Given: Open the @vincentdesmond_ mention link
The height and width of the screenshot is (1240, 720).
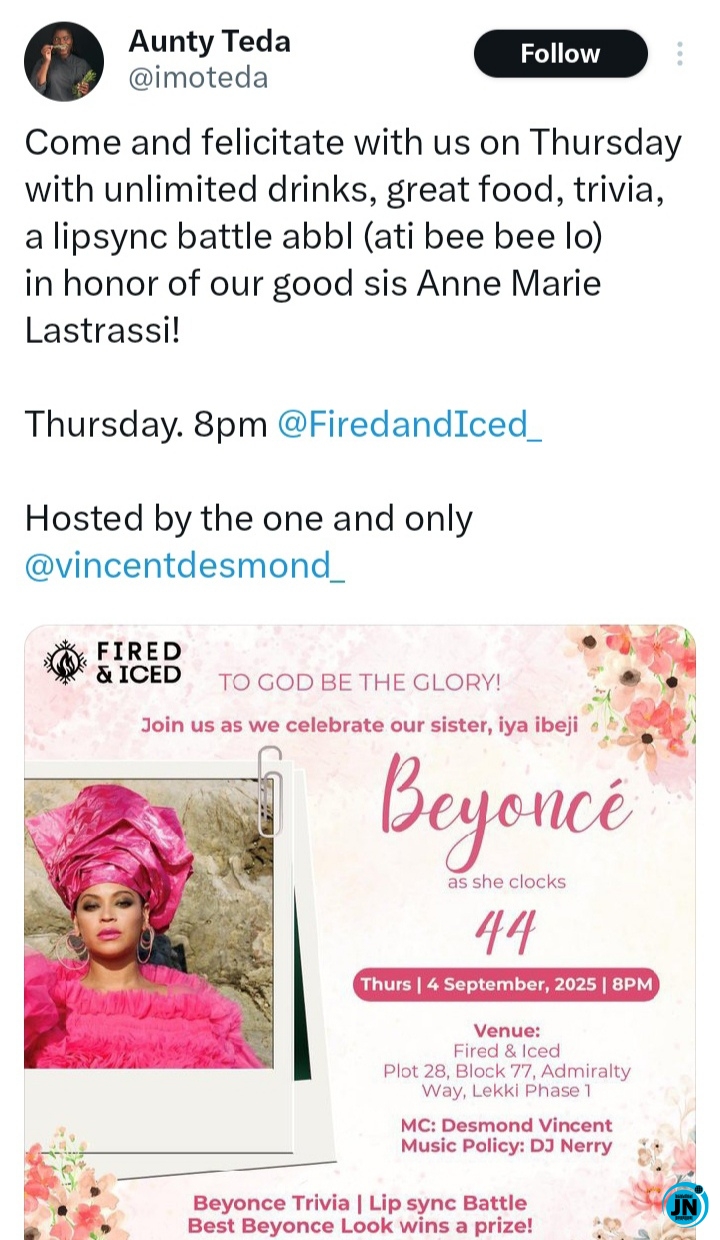Looking at the screenshot, I should coord(185,566).
